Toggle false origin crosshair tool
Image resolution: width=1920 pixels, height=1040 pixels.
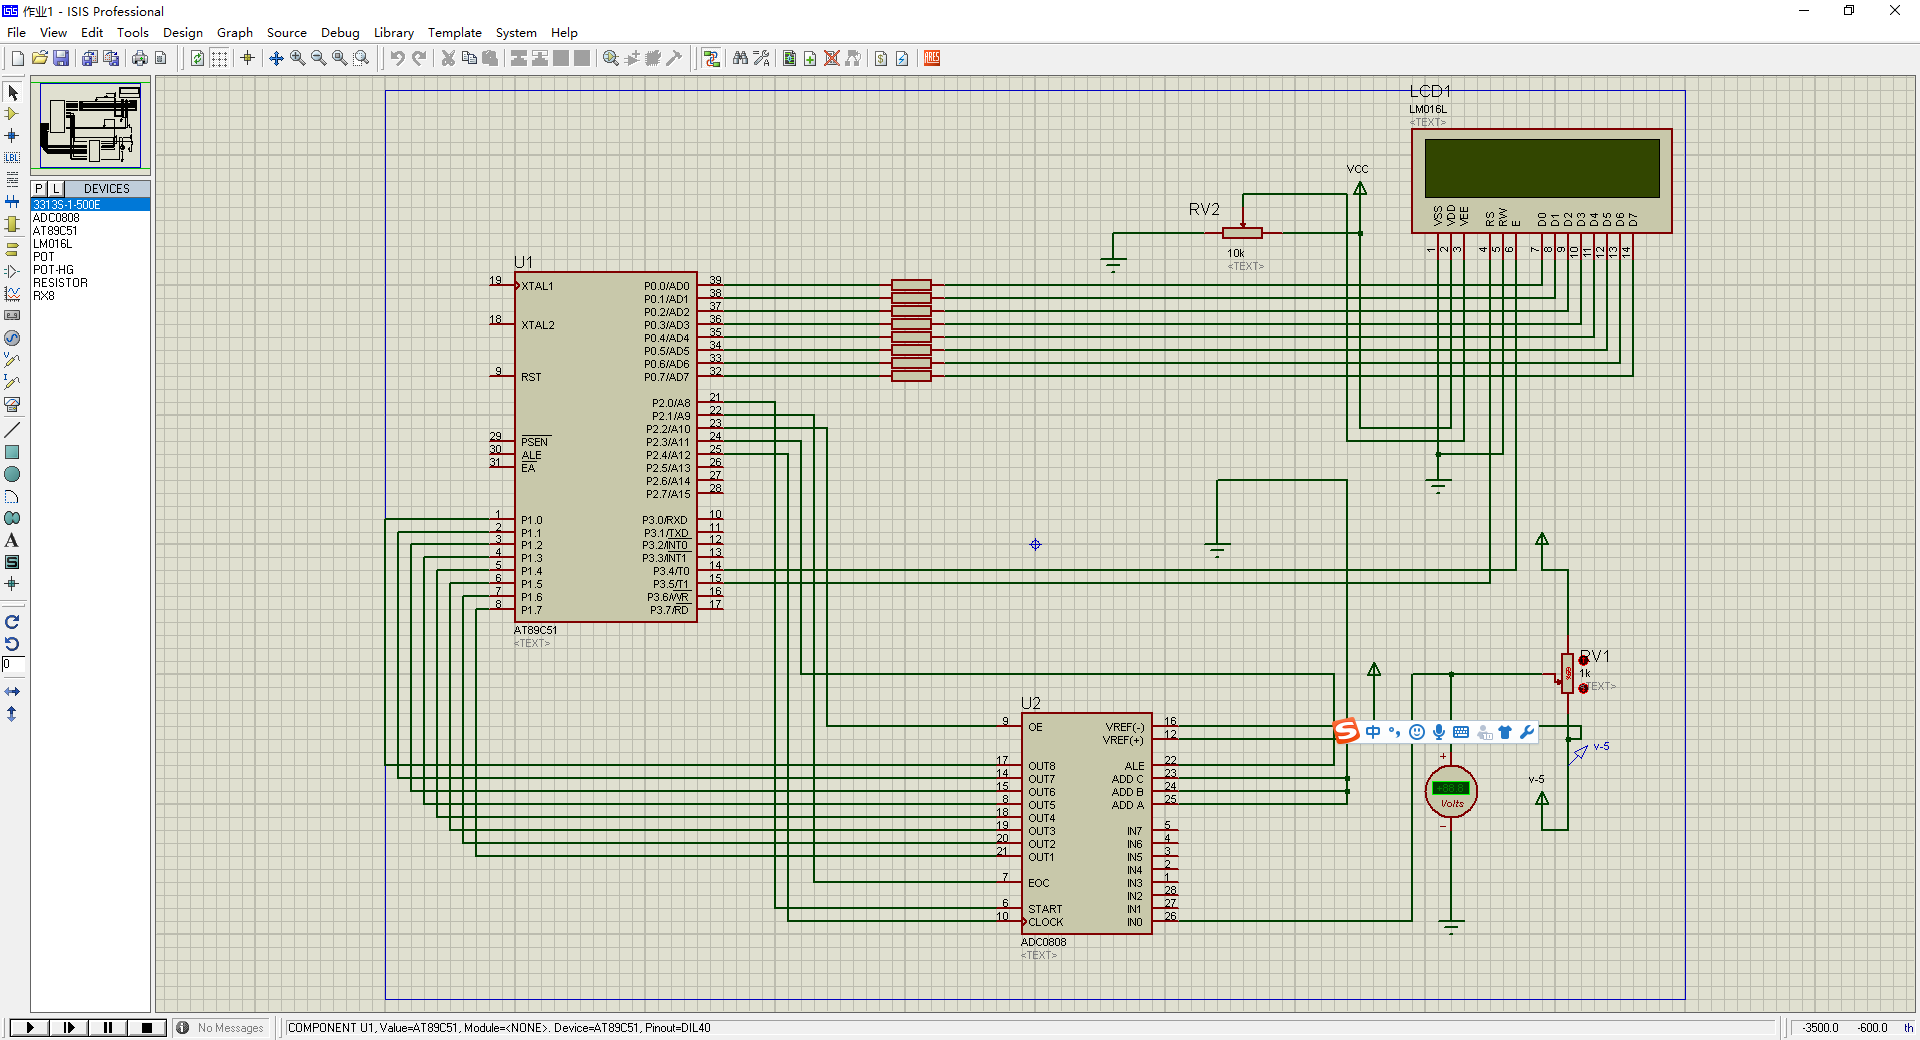tap(248, 58)
